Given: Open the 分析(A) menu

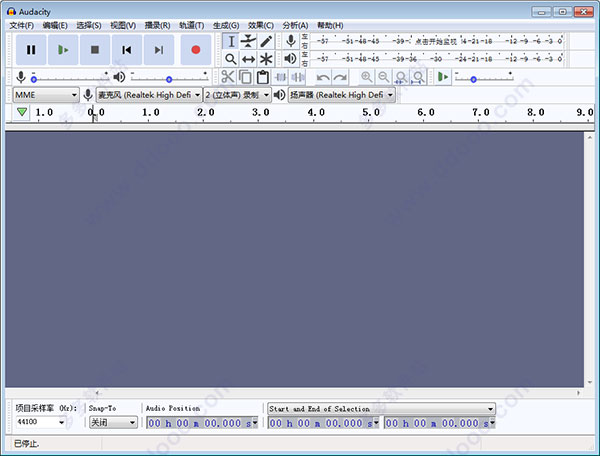Looking at the screenshot, I should tap(295, 26).
